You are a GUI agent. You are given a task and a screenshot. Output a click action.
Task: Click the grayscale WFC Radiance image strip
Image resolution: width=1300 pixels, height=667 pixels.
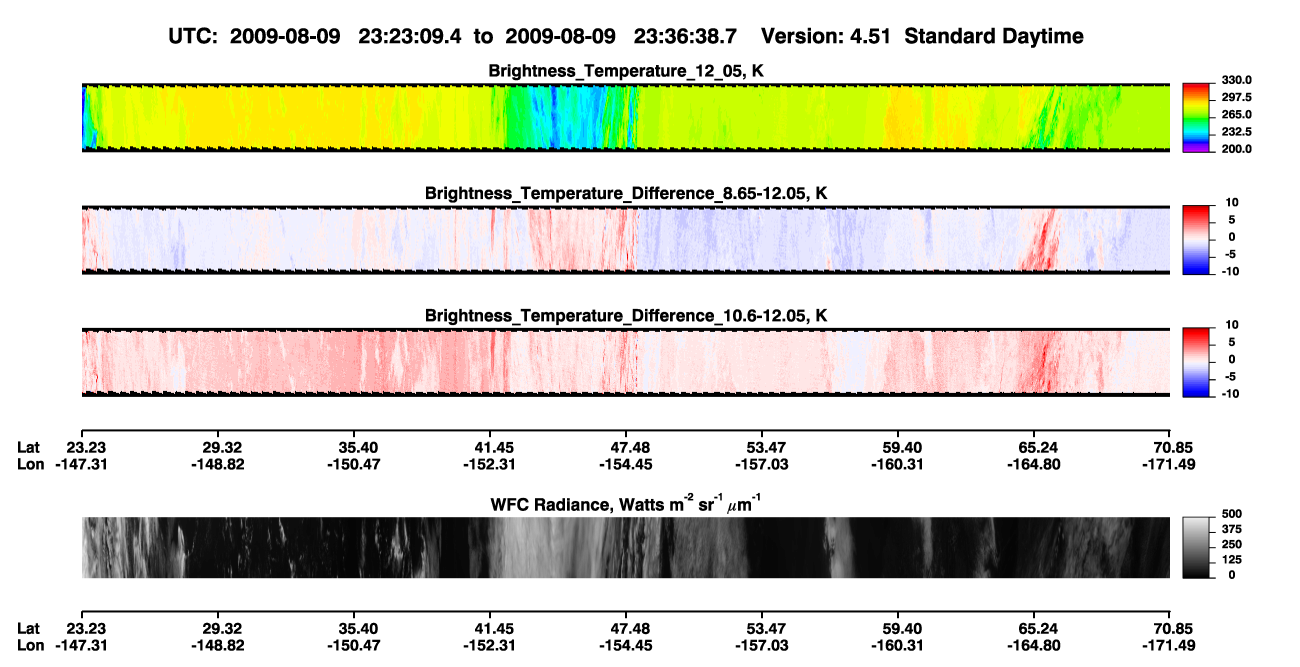click(x=626, y=547)
